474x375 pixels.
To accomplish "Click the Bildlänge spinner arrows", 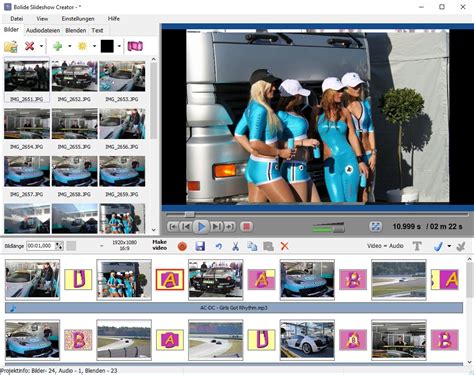I will [x=59, y=246].
